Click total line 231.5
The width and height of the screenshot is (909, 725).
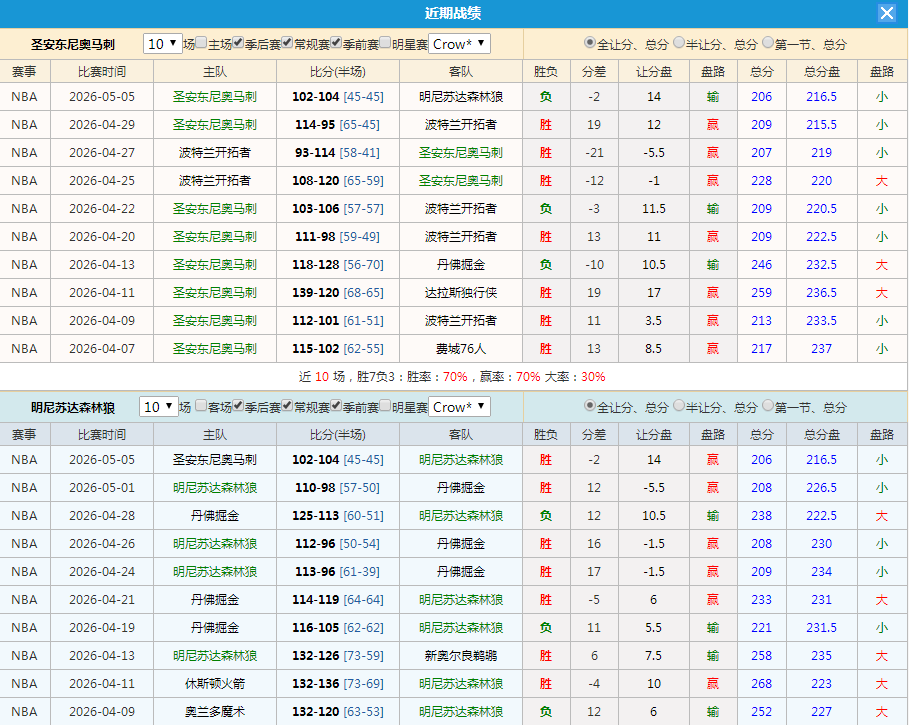click(x=821, y=628)
